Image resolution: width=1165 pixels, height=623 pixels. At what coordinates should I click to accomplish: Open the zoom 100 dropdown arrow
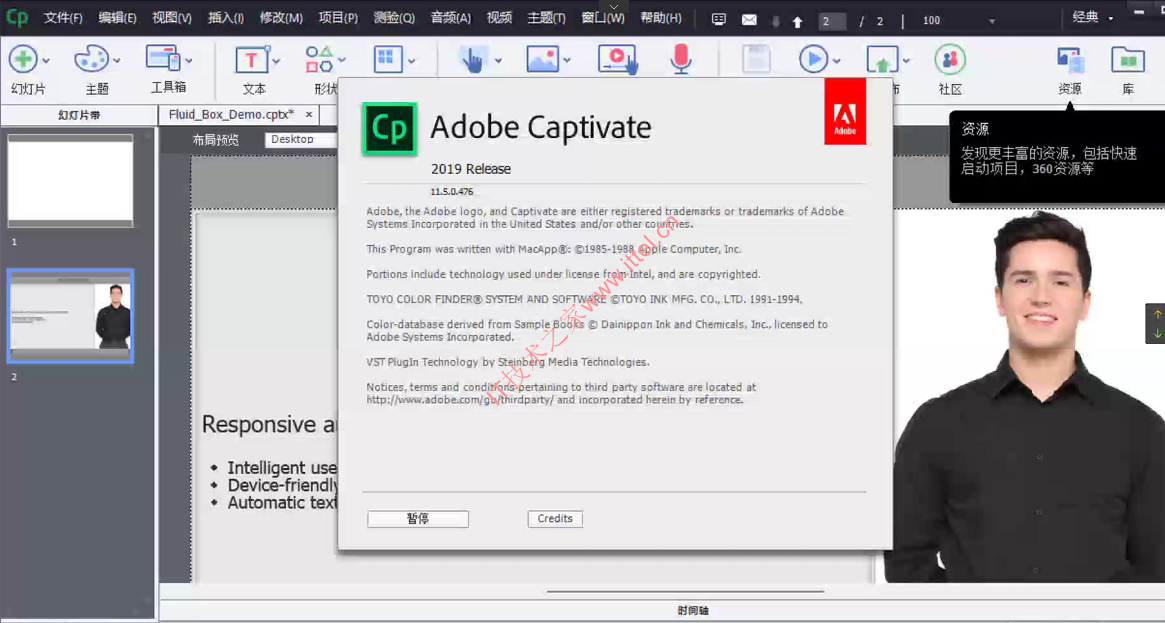pos(992,22)
